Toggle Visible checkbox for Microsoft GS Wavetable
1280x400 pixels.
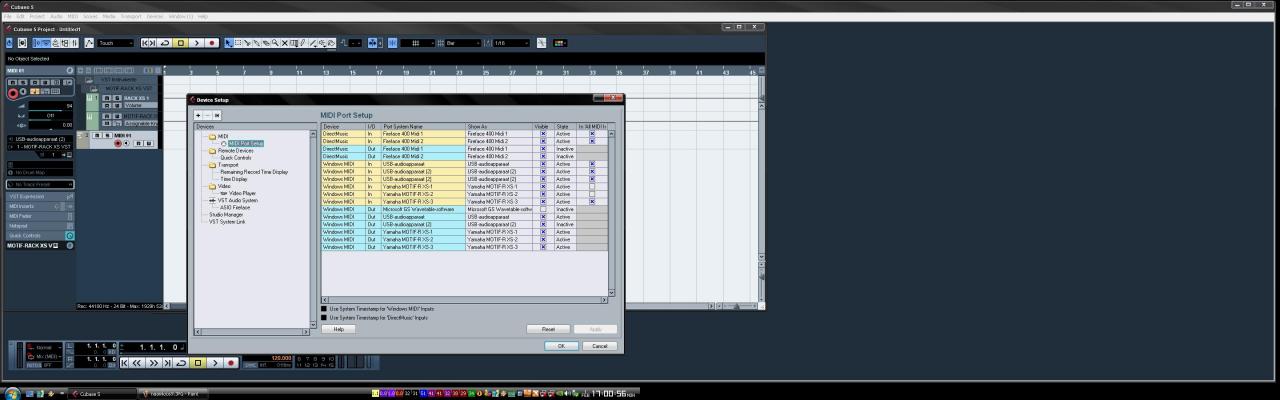[543, 209]
